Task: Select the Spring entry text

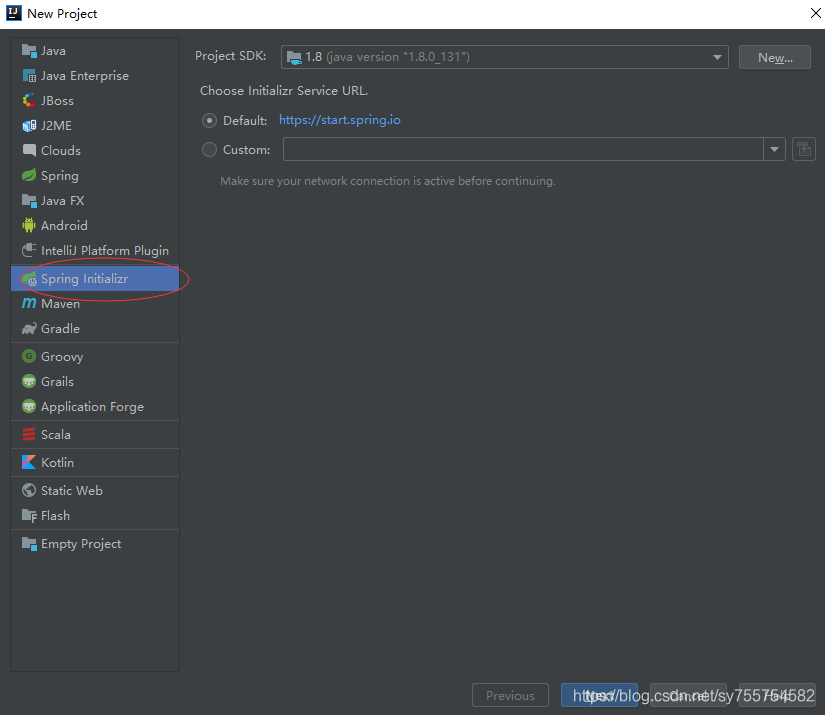Action: [60, 176]
